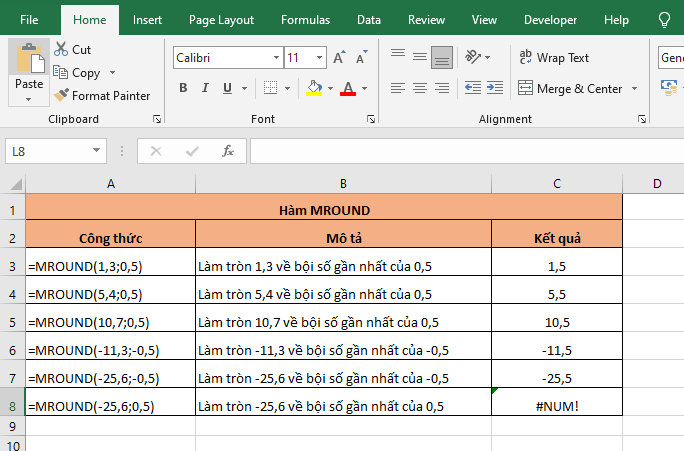Switch to the Data tab

(369, 20)
